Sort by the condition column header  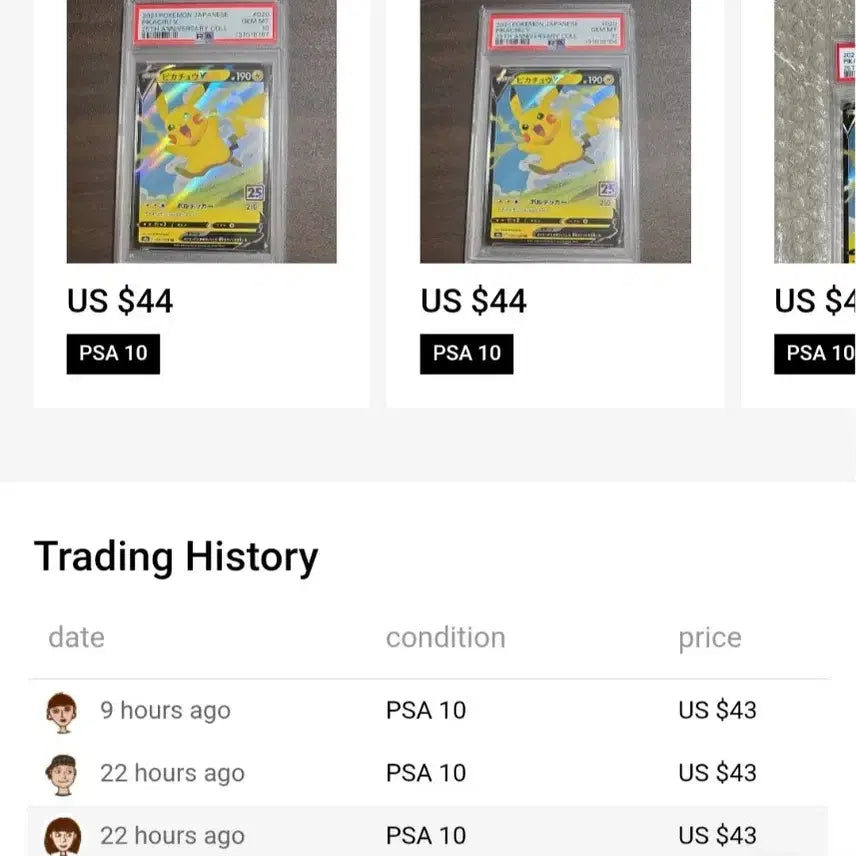pos(445,638)
